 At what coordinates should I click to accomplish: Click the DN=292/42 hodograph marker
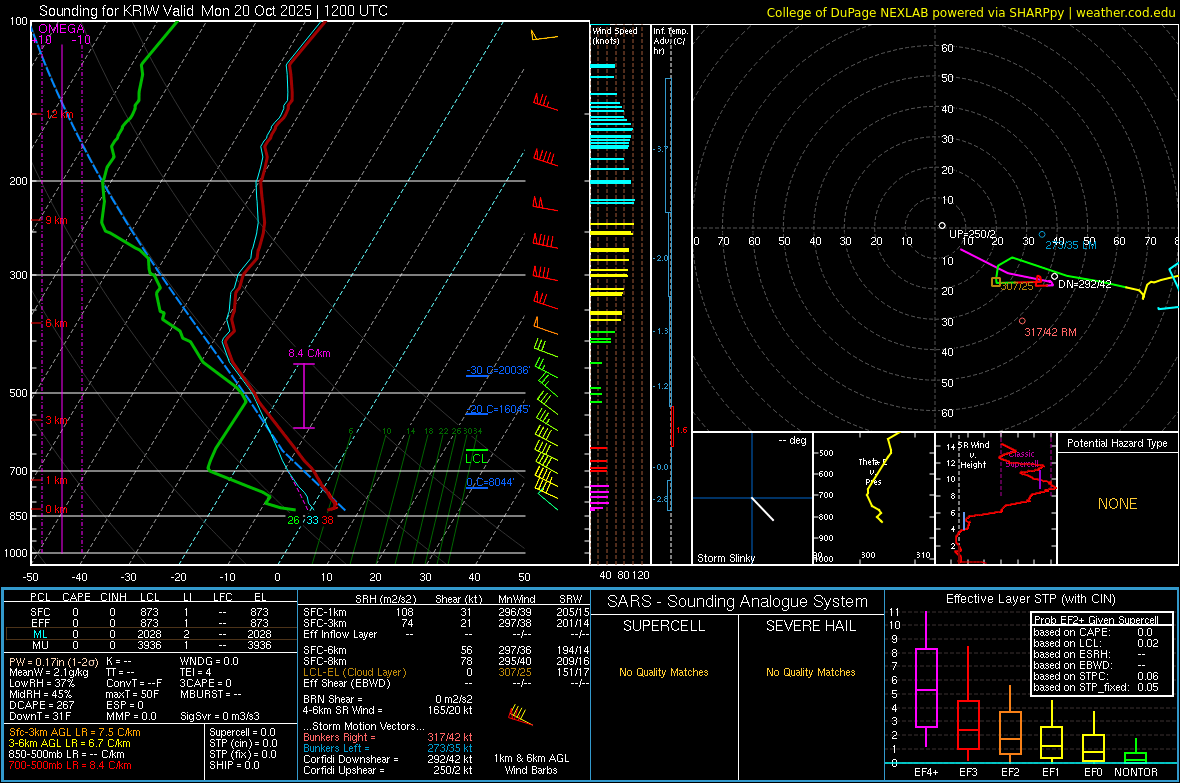(1084, 285)
